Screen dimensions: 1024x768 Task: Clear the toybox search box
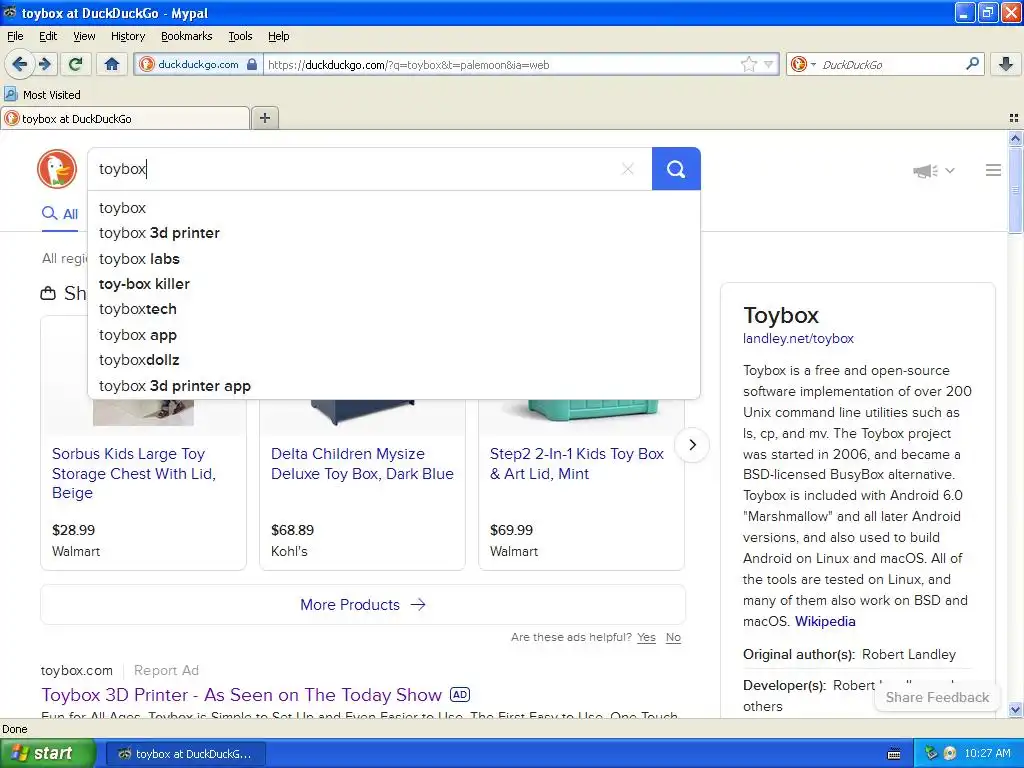tap(628, 169)
